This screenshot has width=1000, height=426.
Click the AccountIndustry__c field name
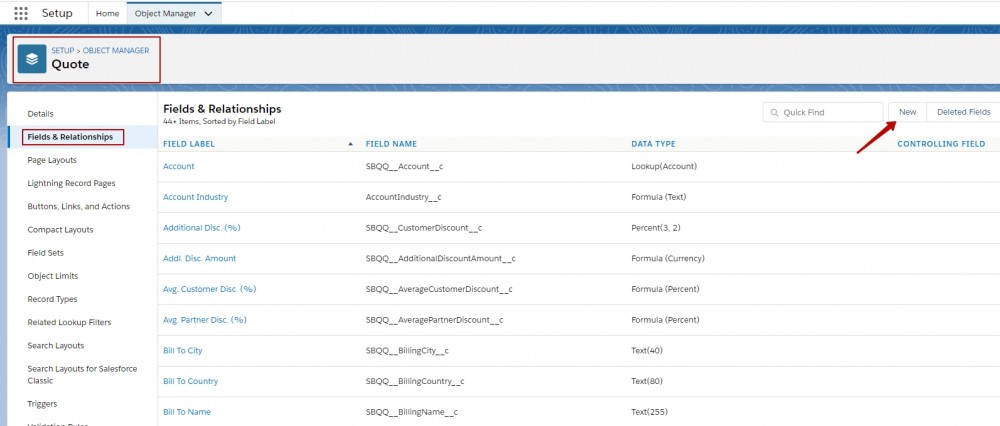pyautogui.click(x=404, y=197)
